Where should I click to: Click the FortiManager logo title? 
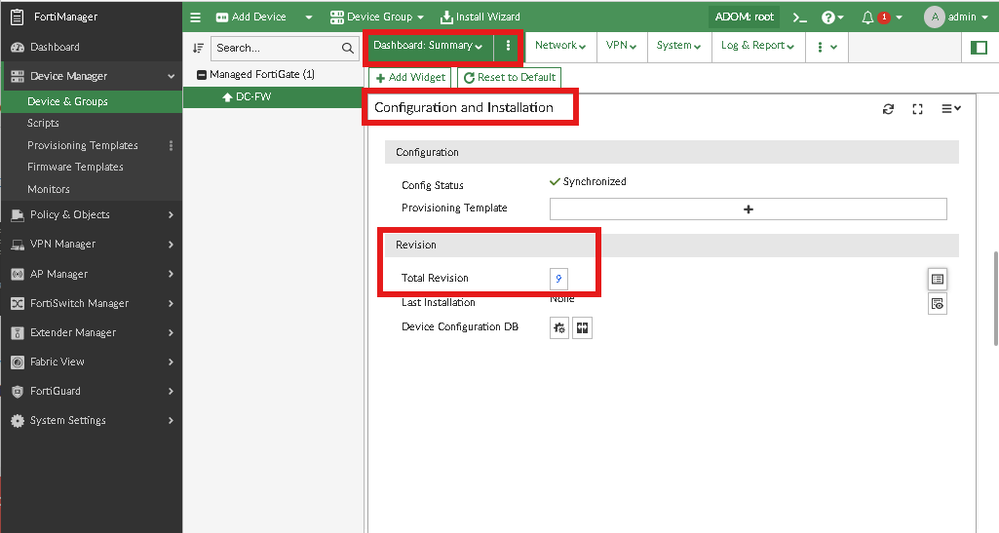click(x=55, y=17)
